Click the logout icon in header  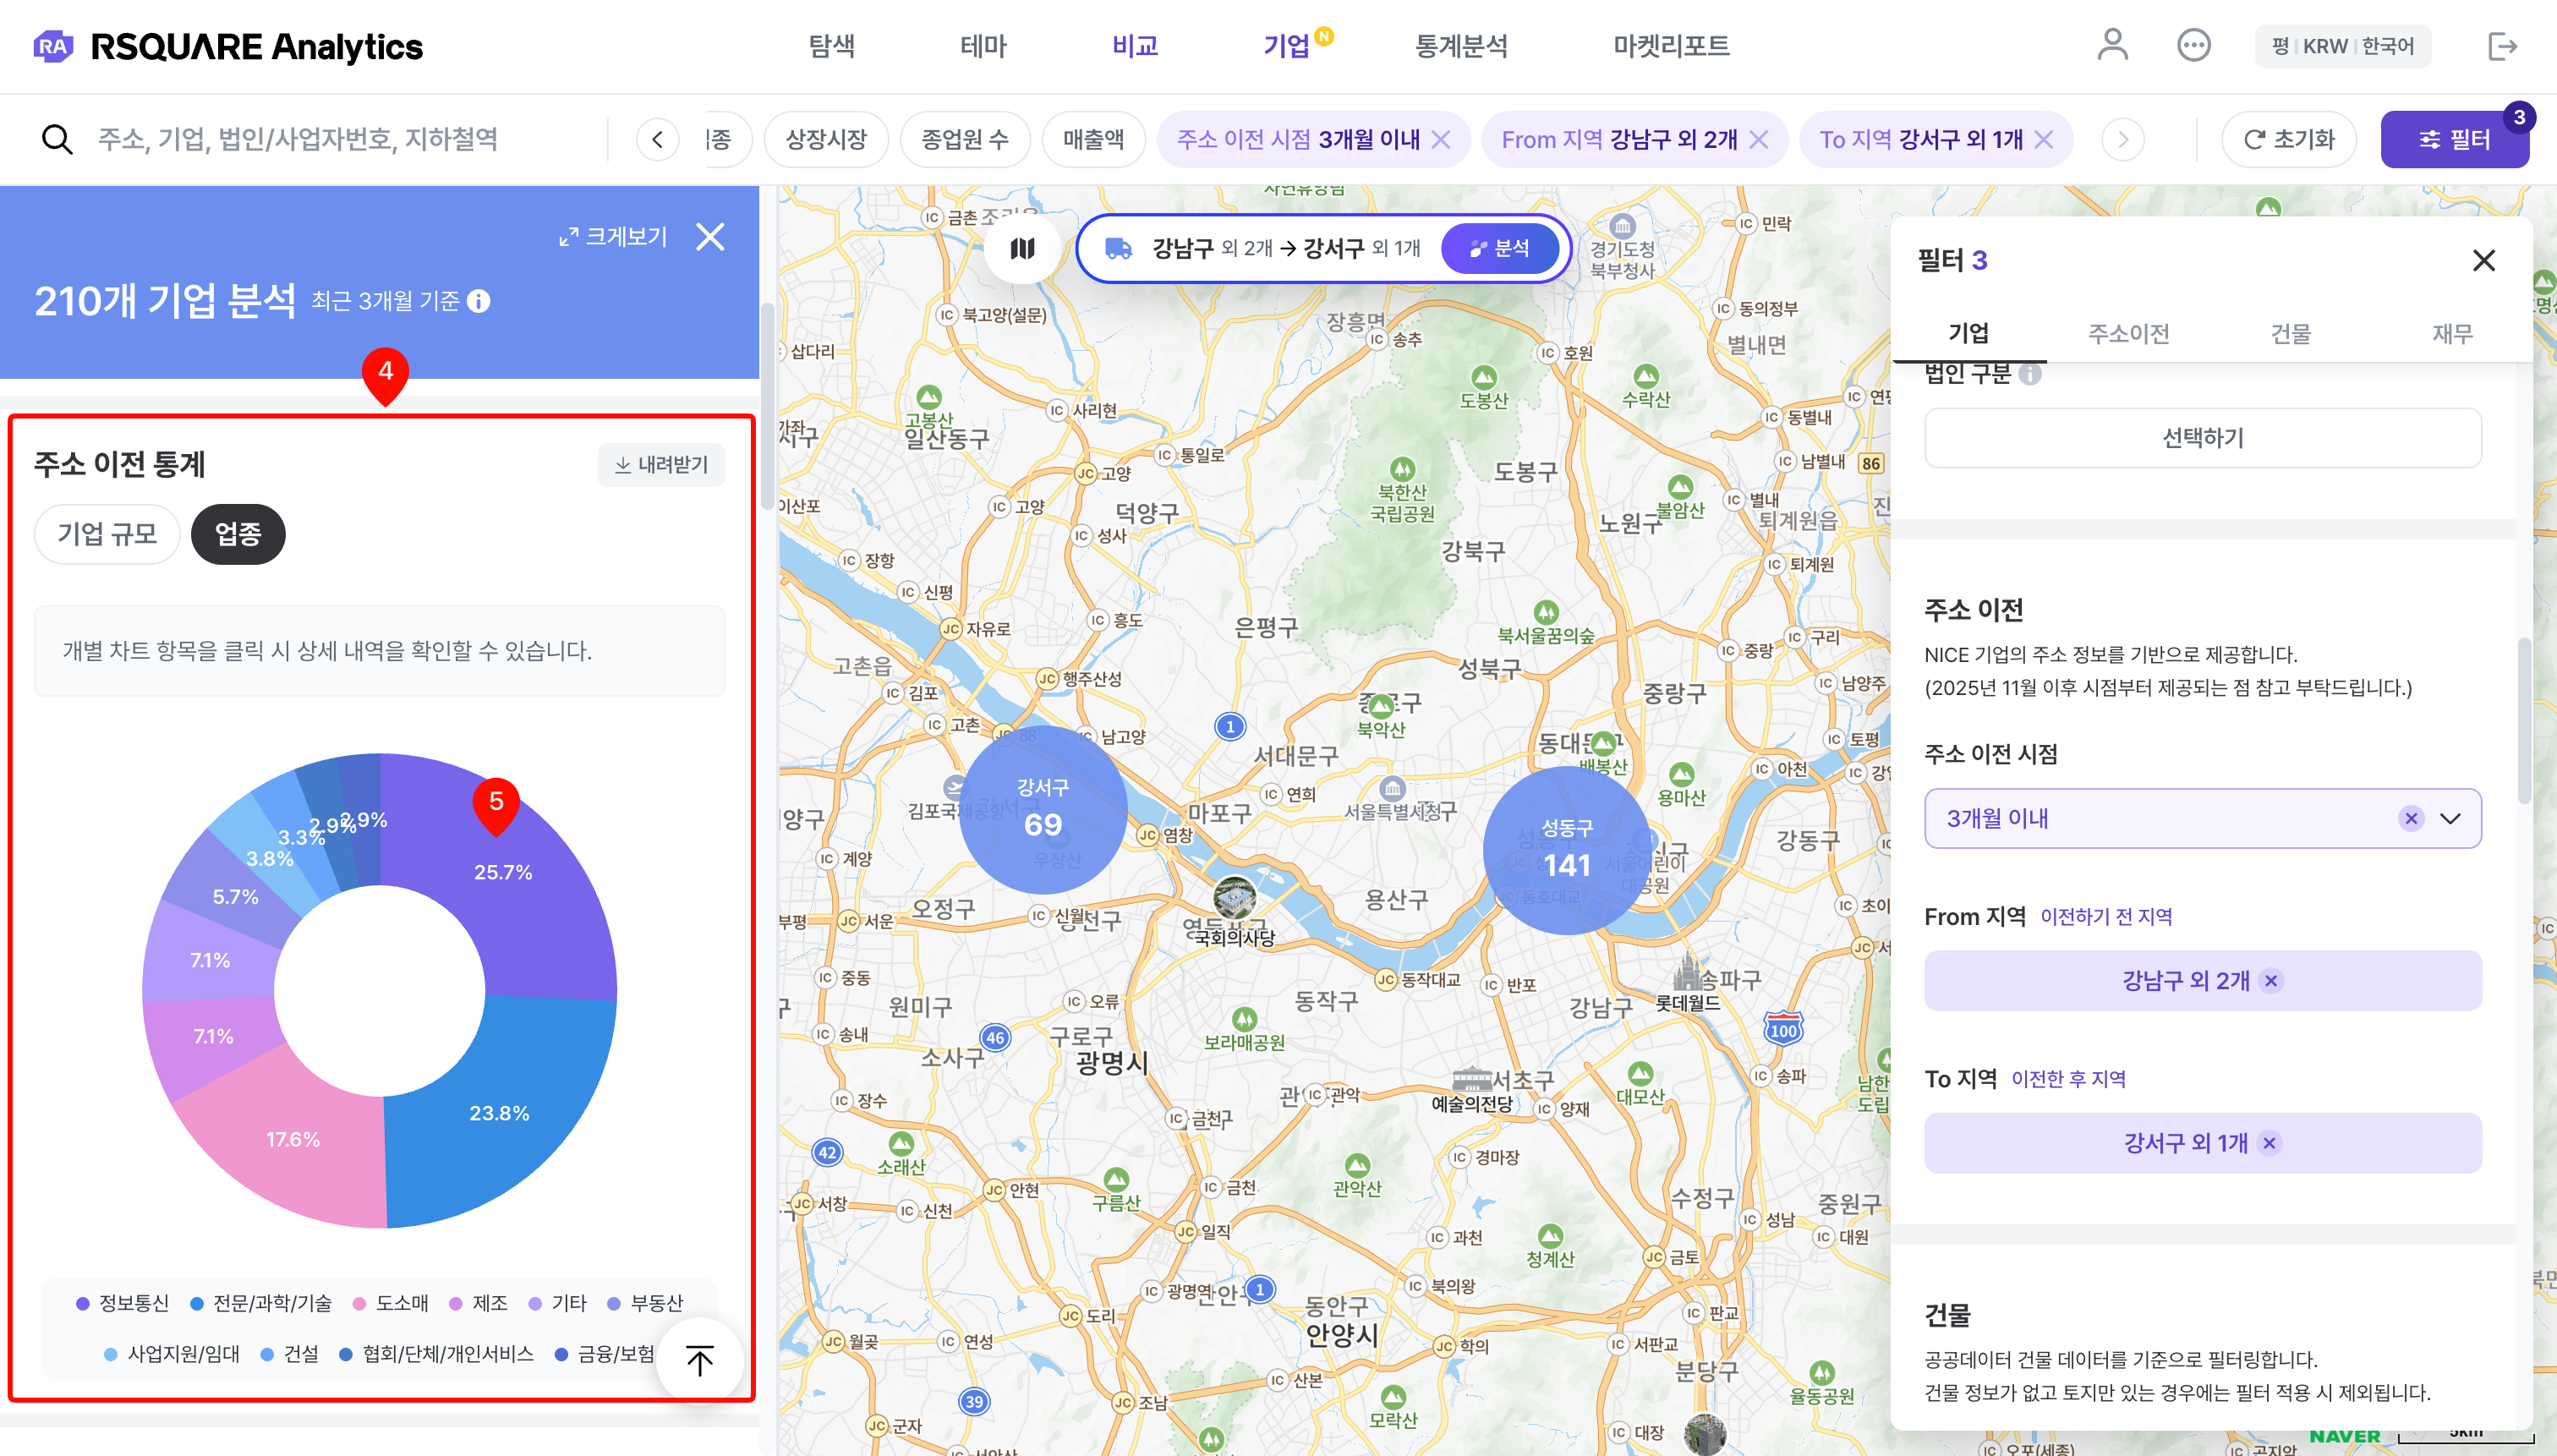coord(2501,46)
